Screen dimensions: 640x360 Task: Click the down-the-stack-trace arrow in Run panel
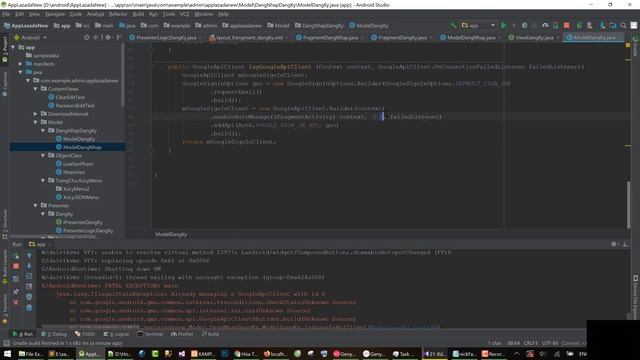[29, 266]
